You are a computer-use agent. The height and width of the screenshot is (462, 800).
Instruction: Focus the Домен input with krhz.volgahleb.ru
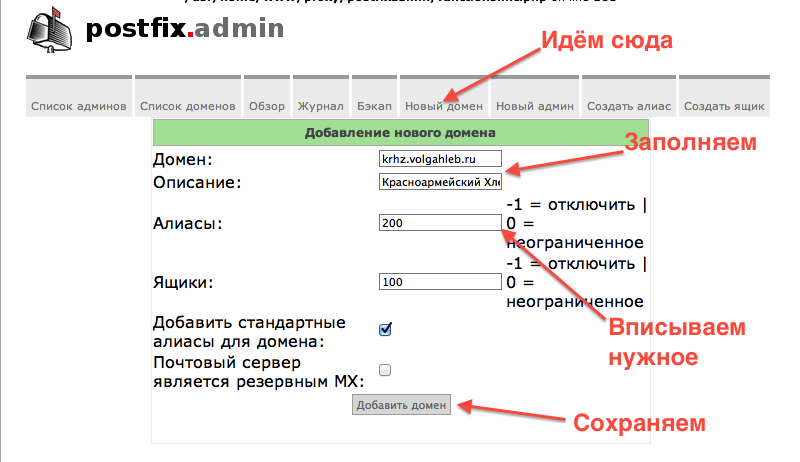point(440,159)
